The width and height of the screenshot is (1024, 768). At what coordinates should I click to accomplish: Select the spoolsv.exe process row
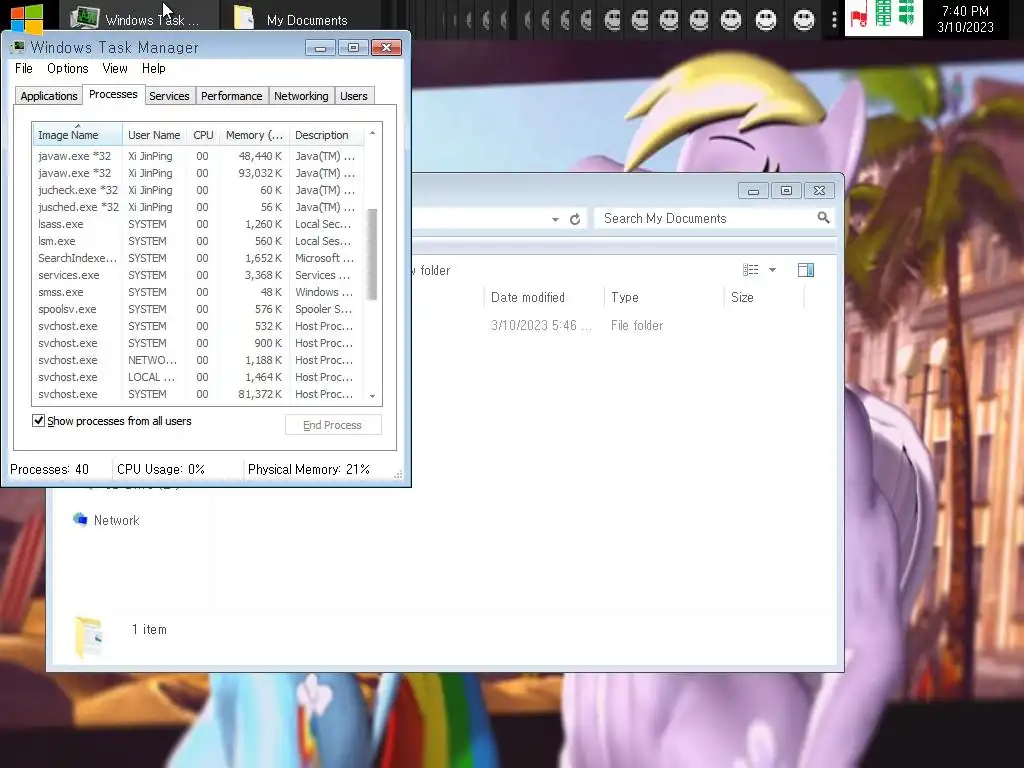(x=199, y=309)
